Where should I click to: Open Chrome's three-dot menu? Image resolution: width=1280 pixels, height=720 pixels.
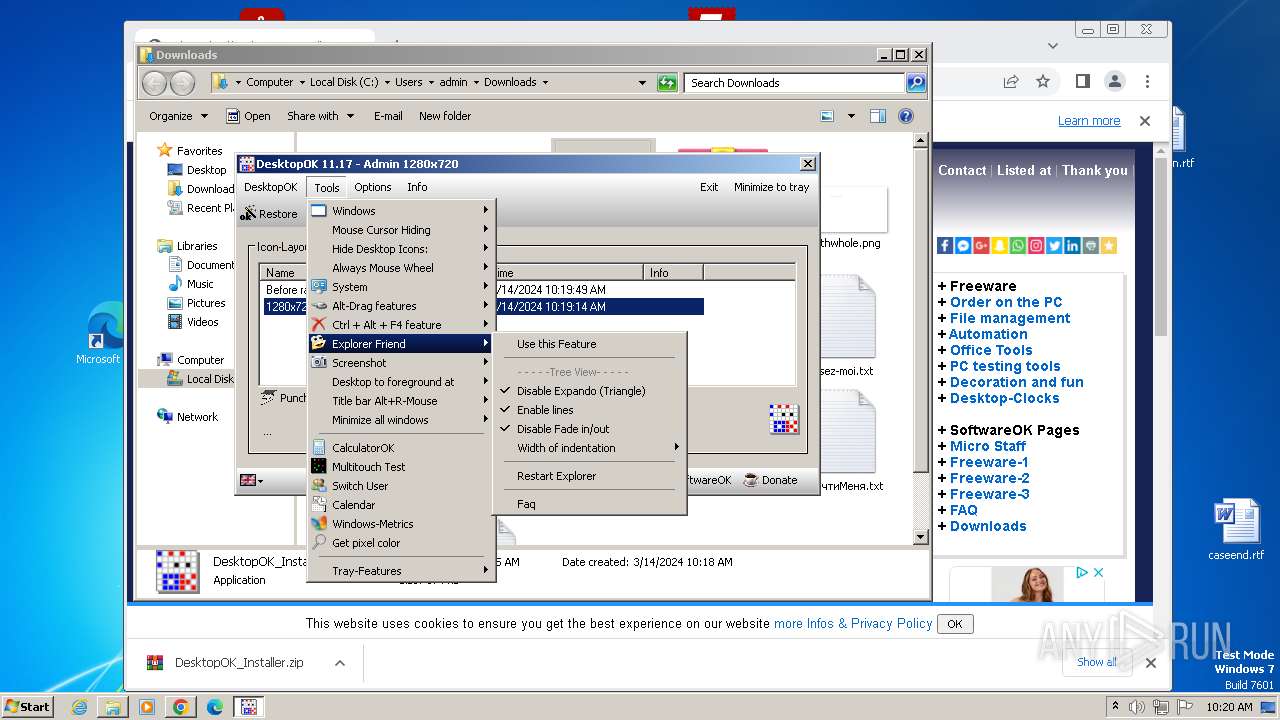pyautogui.click(x=1147, y=81)
